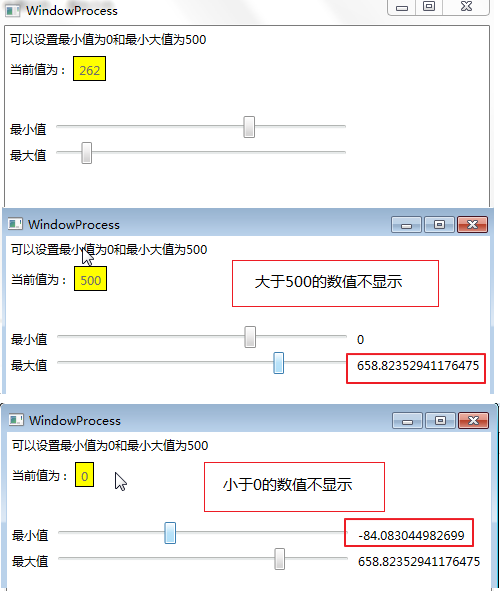
Task: Click app icon in top WindowProcess title bar
Action: coord(12,11)
